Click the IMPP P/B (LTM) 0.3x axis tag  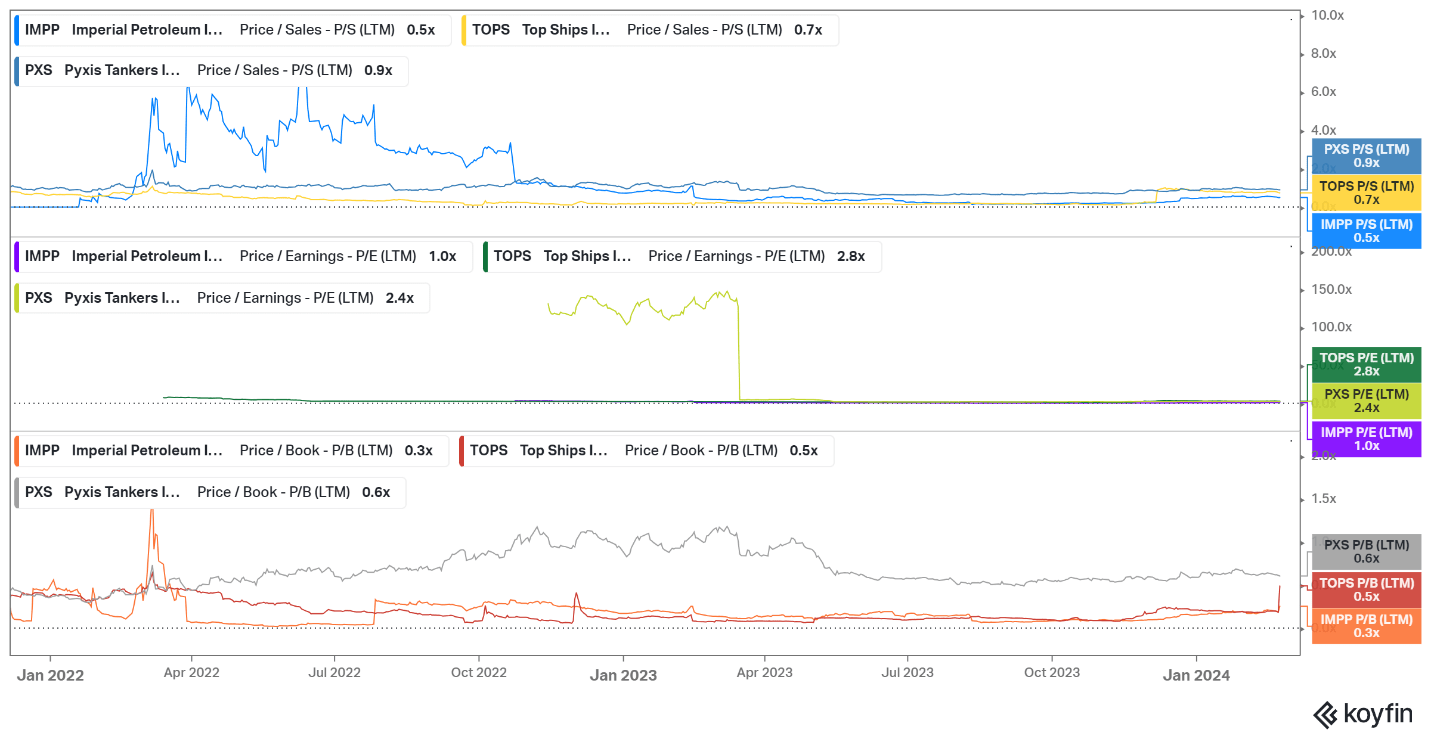point(1366,626)
